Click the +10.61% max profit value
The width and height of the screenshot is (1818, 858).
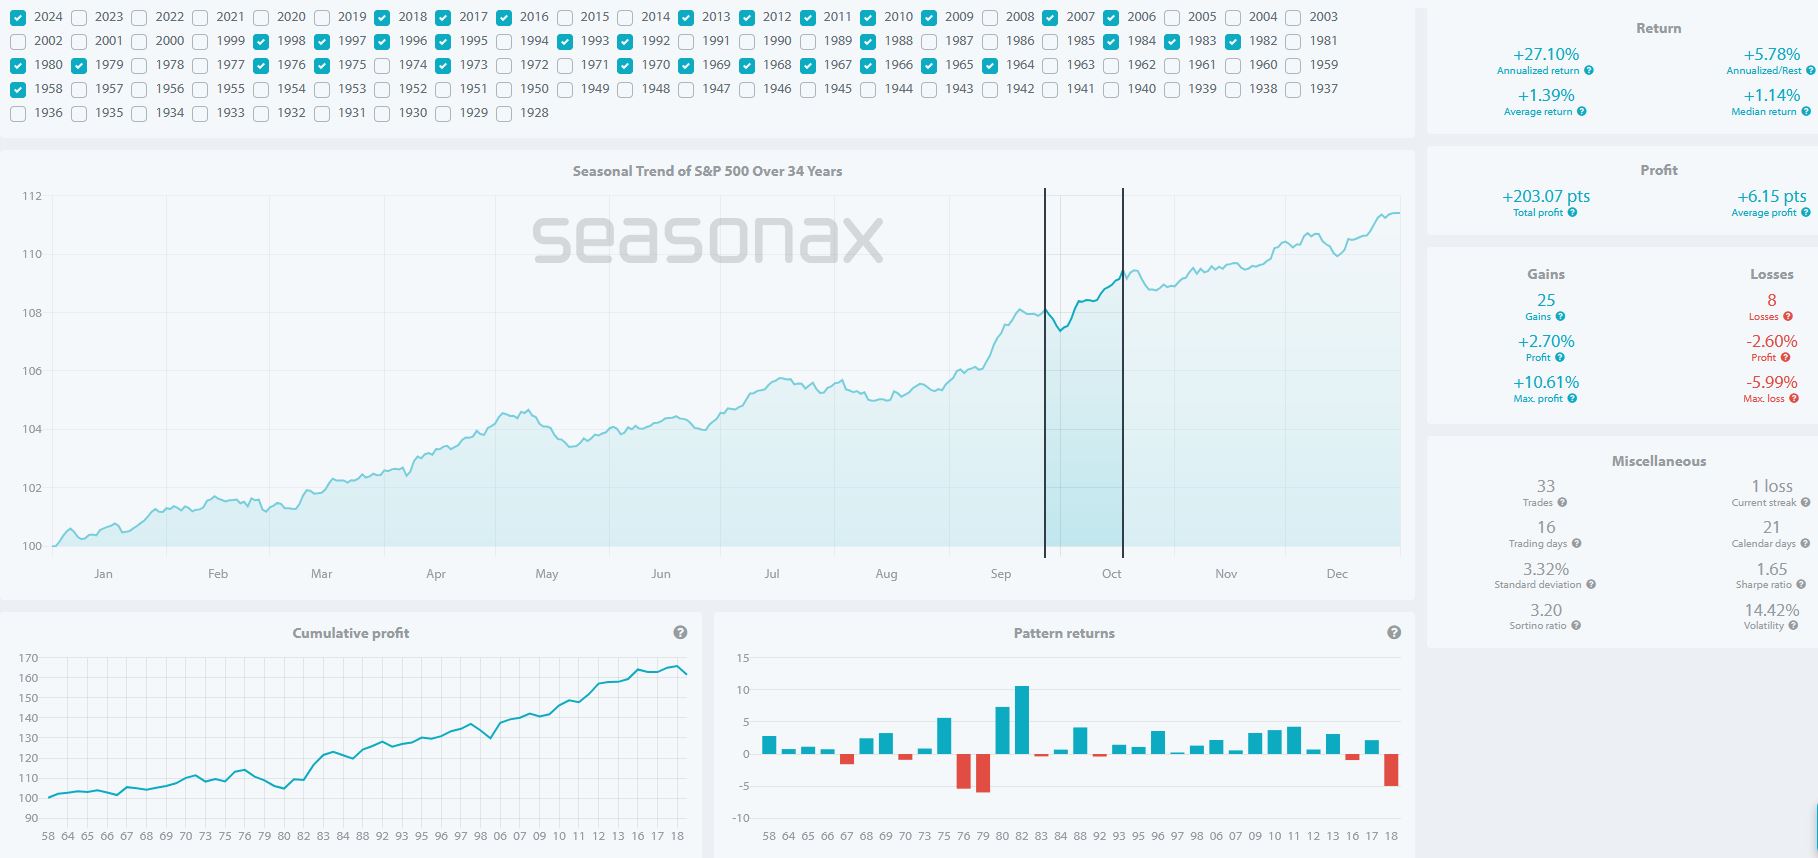[1546, 382]
